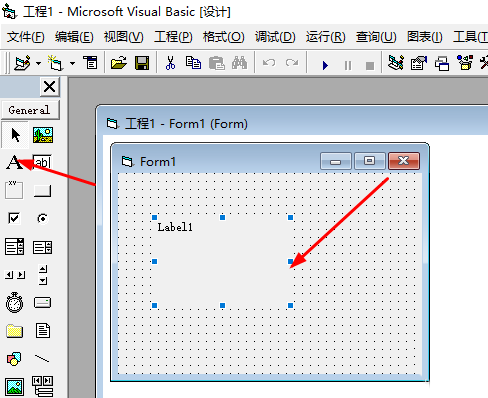
Task: Open the 图表(I) menu
Action: coord(425,37)
